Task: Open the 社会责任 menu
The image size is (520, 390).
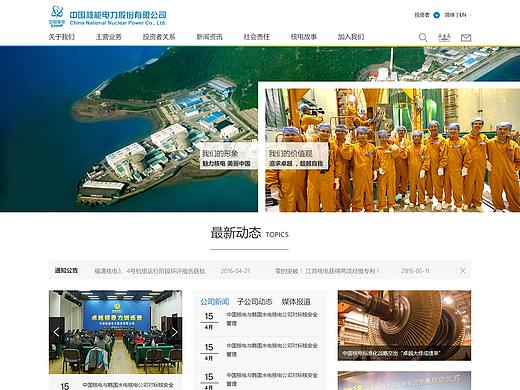Action: coord(256,37)
